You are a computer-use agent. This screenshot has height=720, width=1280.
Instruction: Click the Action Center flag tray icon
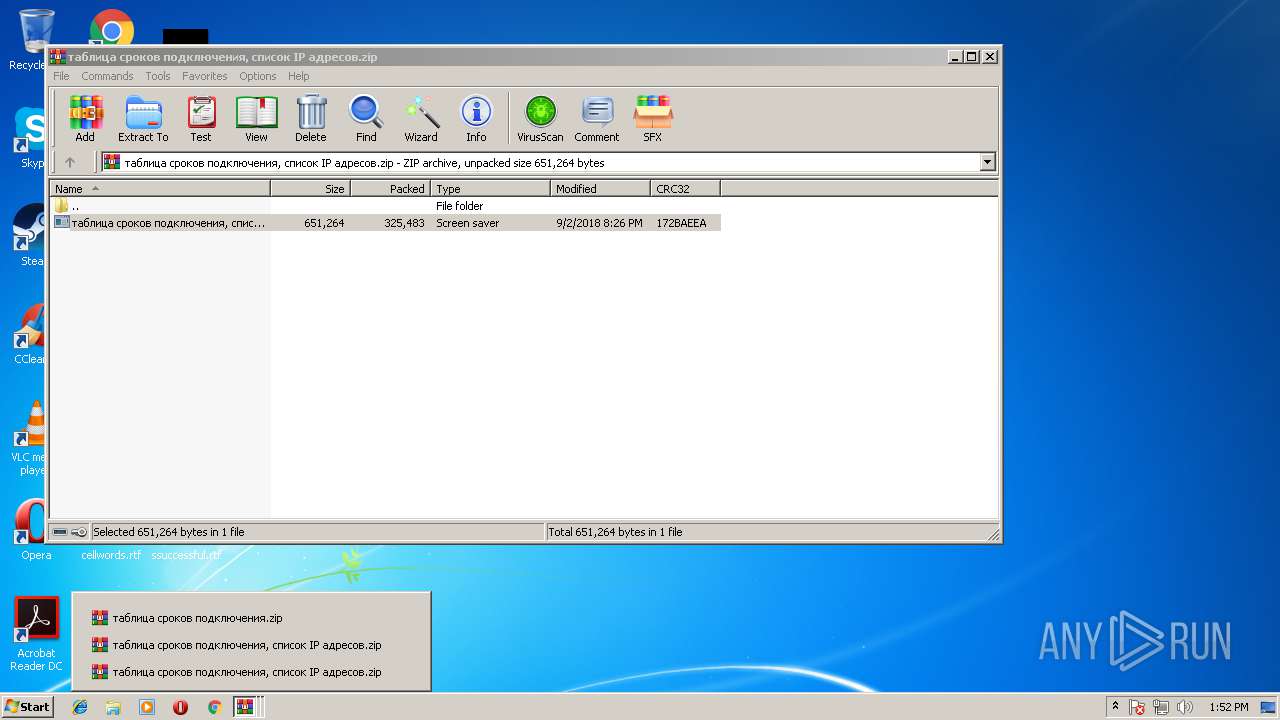point(1137,707)
